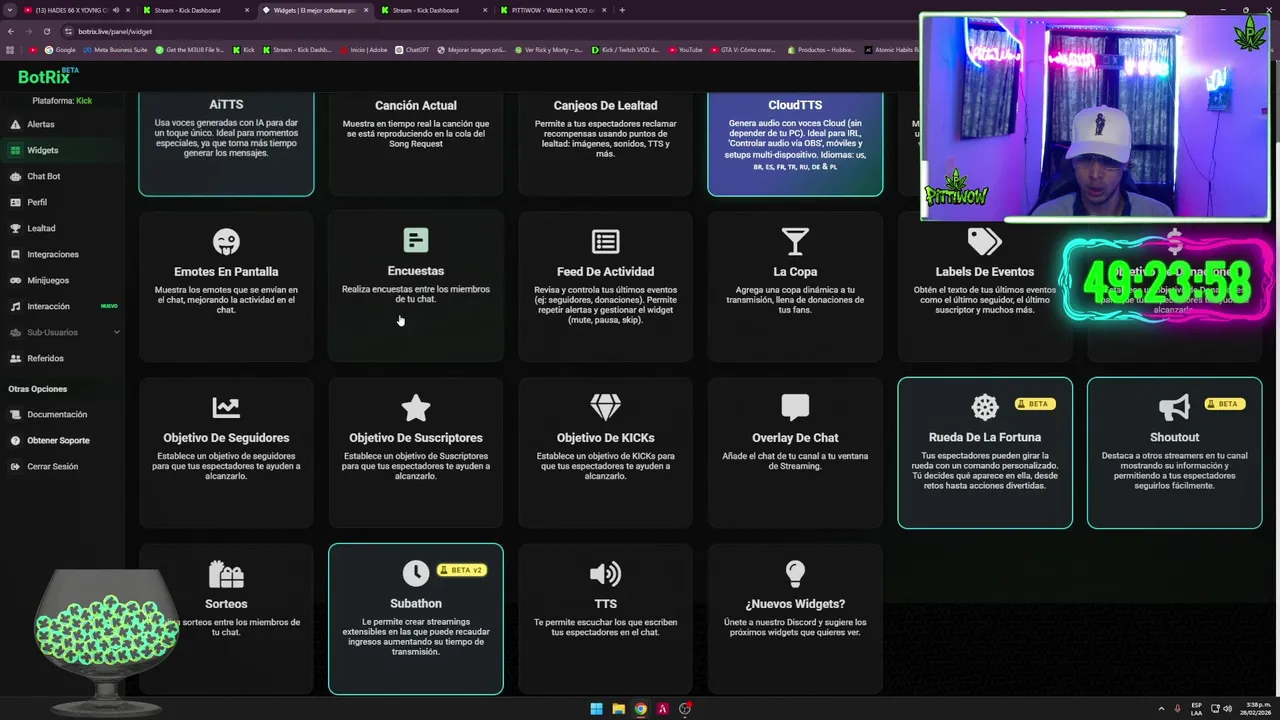Reload the page
The width and height of the screenshot is (1280, 720).
pos(46,31)
